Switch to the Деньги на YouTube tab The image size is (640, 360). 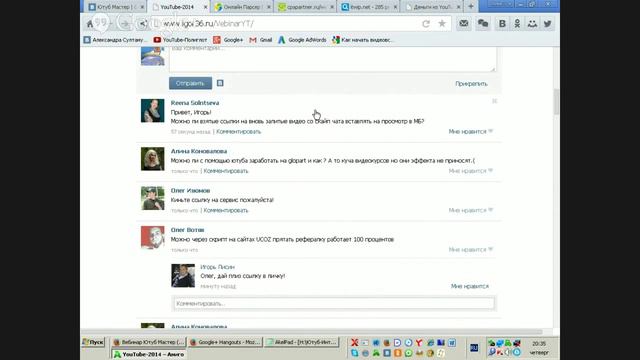click(x=432, y=7)
